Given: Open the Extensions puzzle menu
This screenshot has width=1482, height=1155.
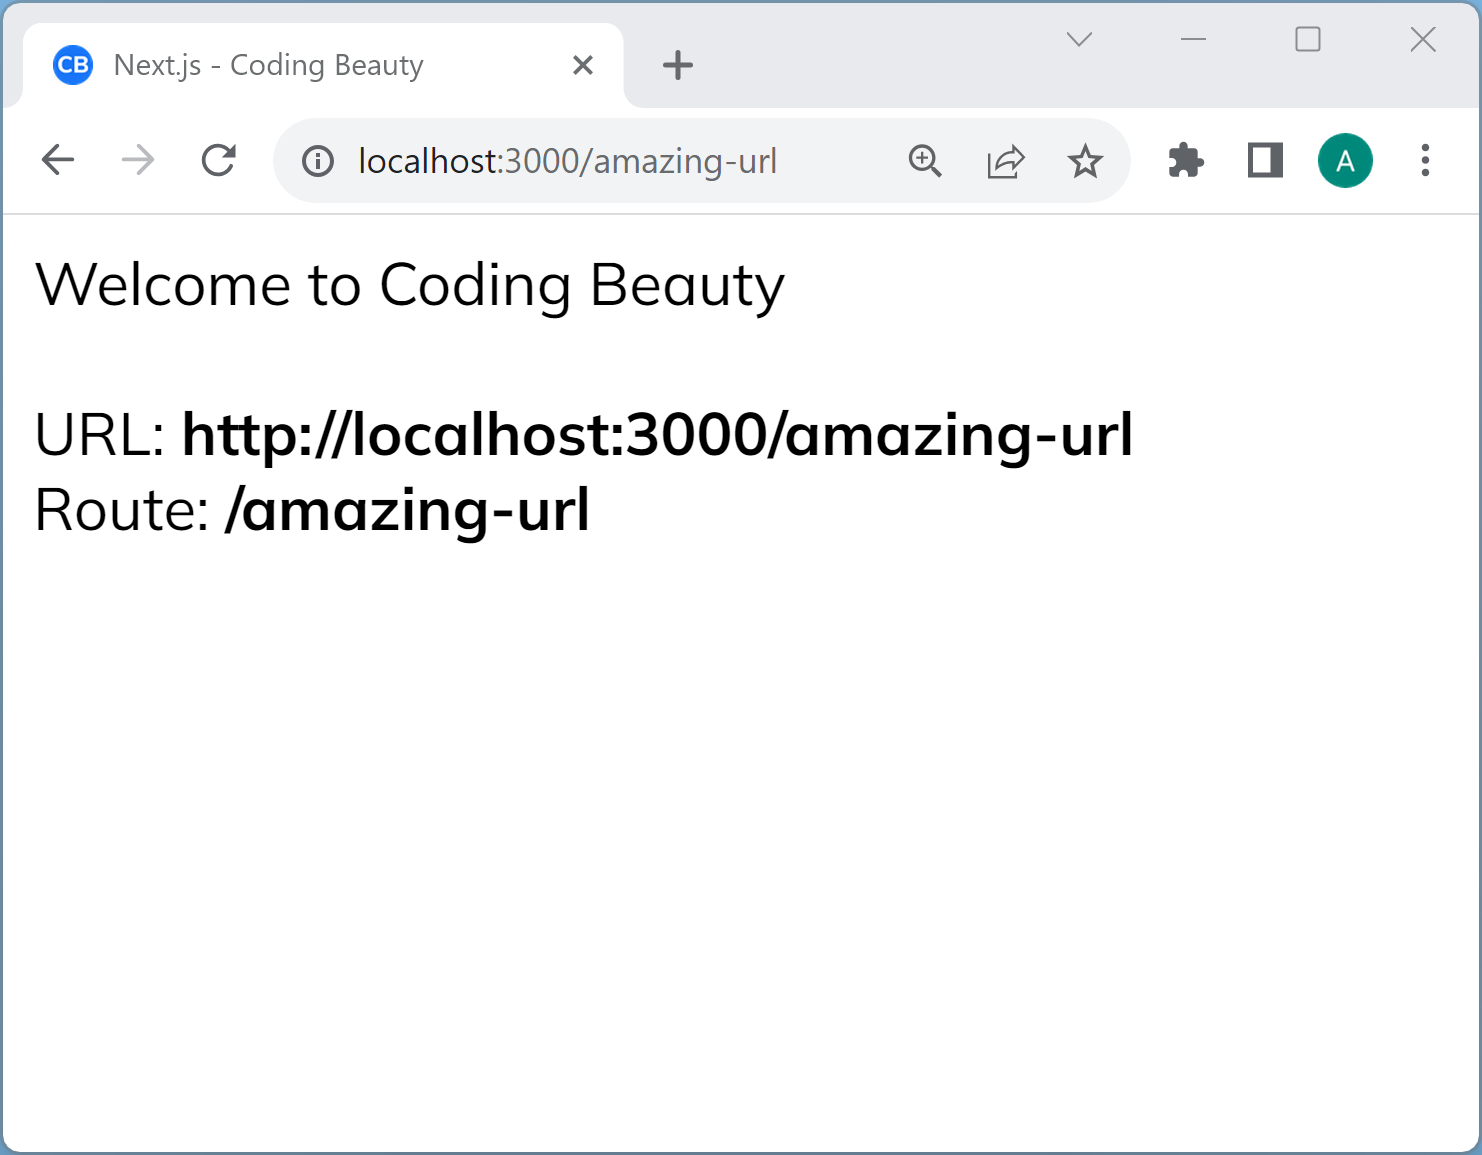Looking at the screenshot, I should [1186, 160].
